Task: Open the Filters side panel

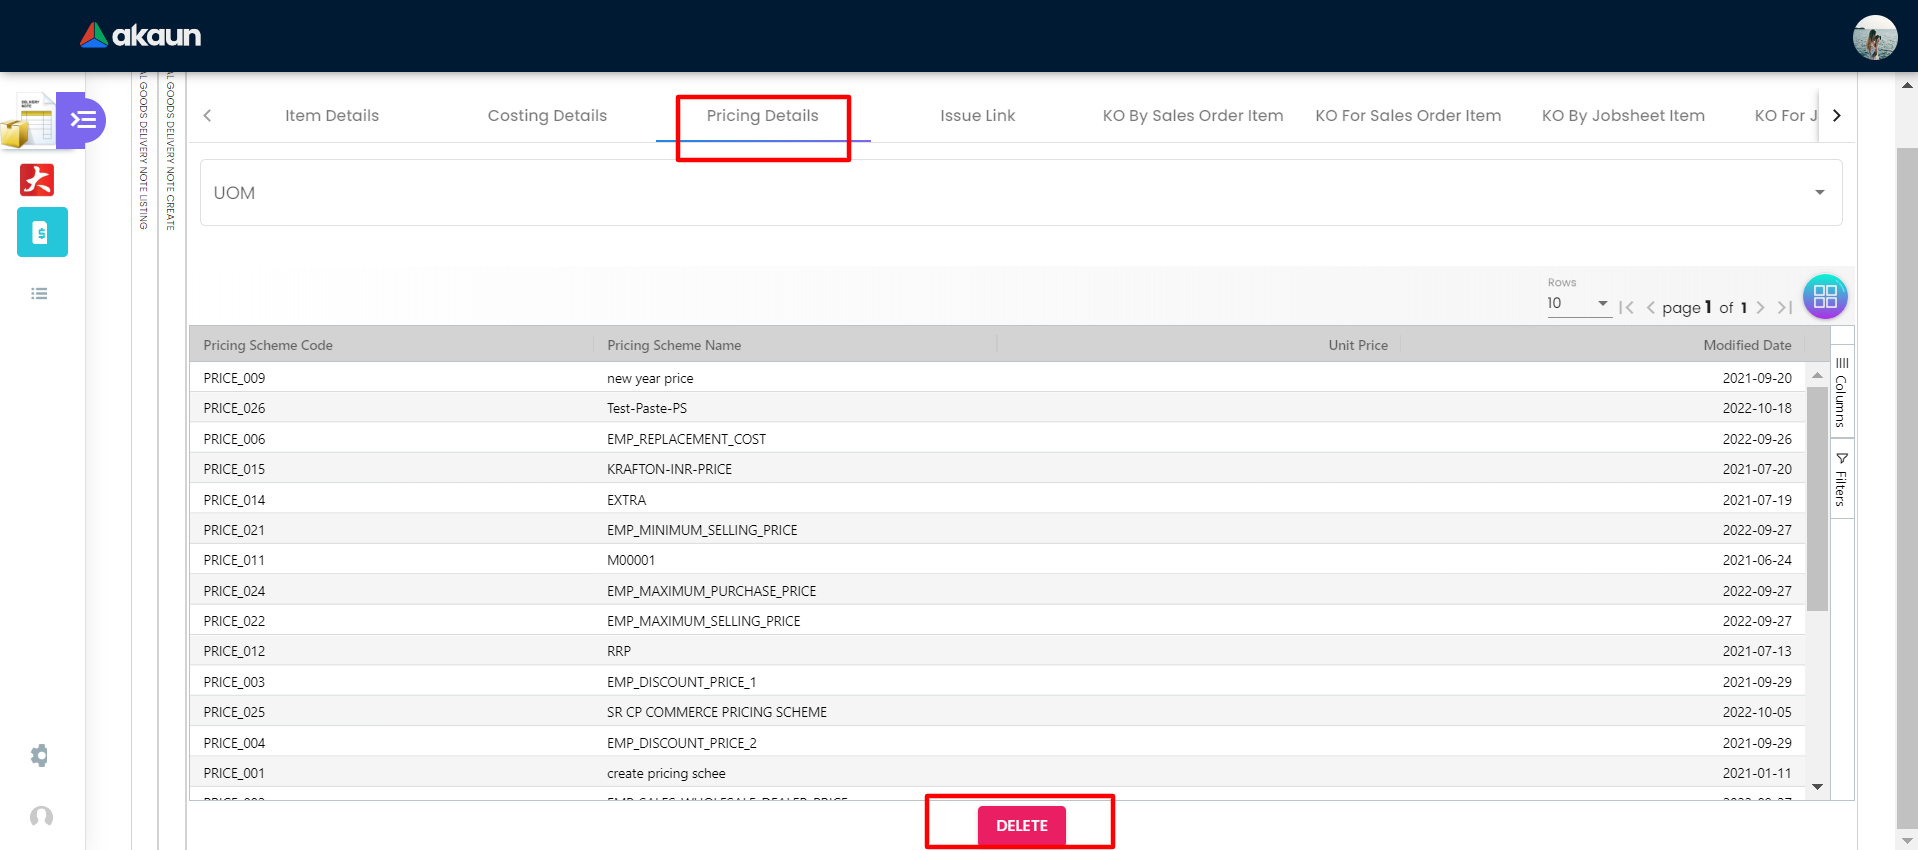Action: click(1841, 480)
